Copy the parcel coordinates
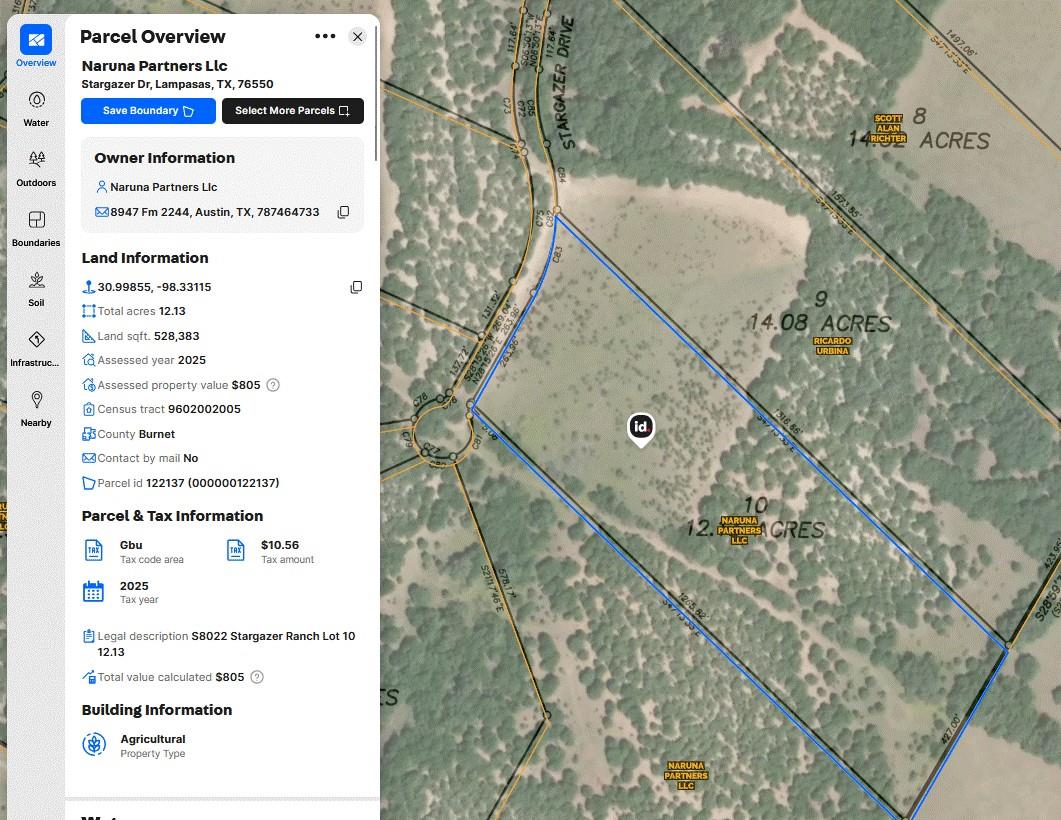Viewport: 1061px width, 820px height. coord(356,287)
